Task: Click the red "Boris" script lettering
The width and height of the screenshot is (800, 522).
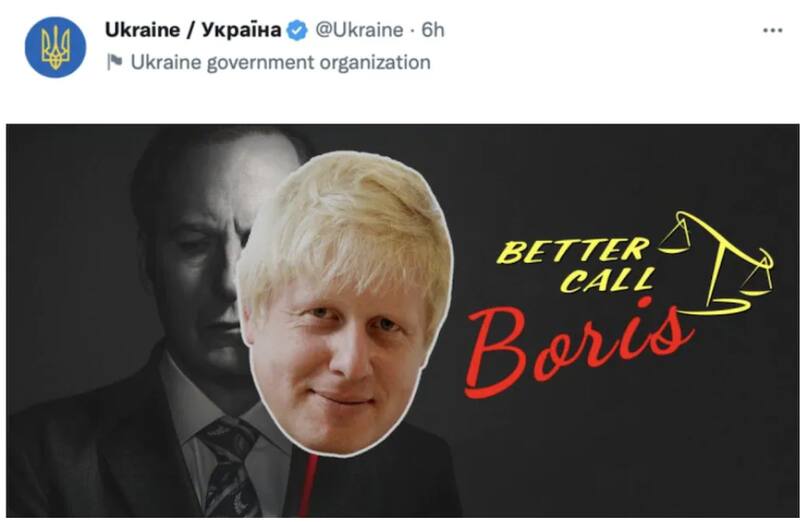Action: tap(579, 347)
